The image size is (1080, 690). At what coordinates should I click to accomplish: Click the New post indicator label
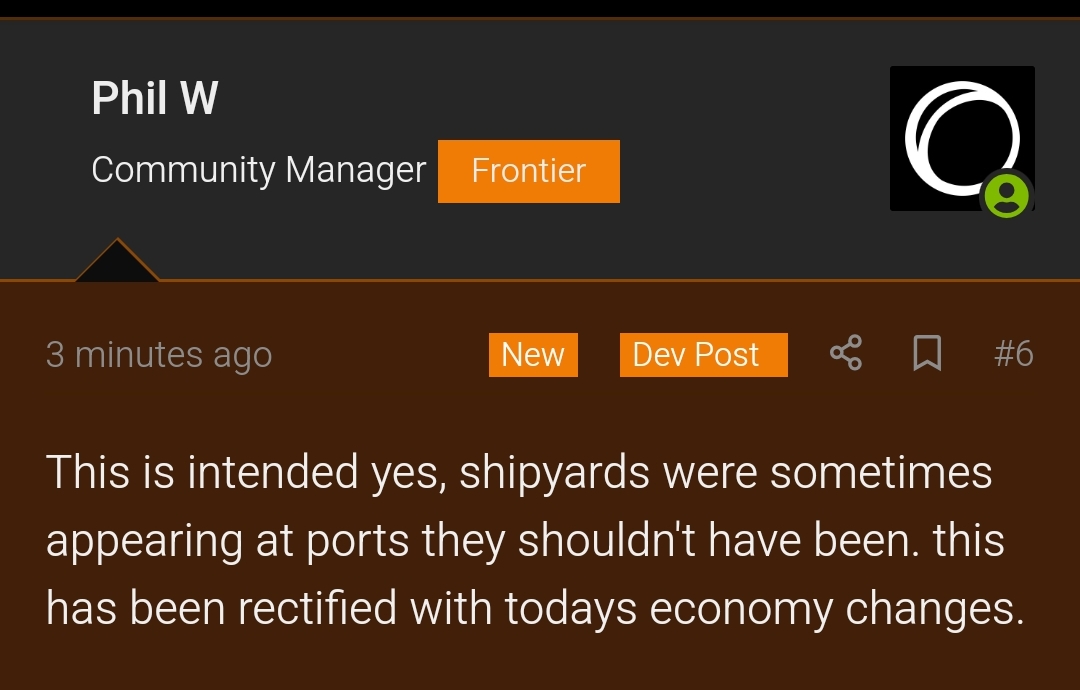(533, 355)
